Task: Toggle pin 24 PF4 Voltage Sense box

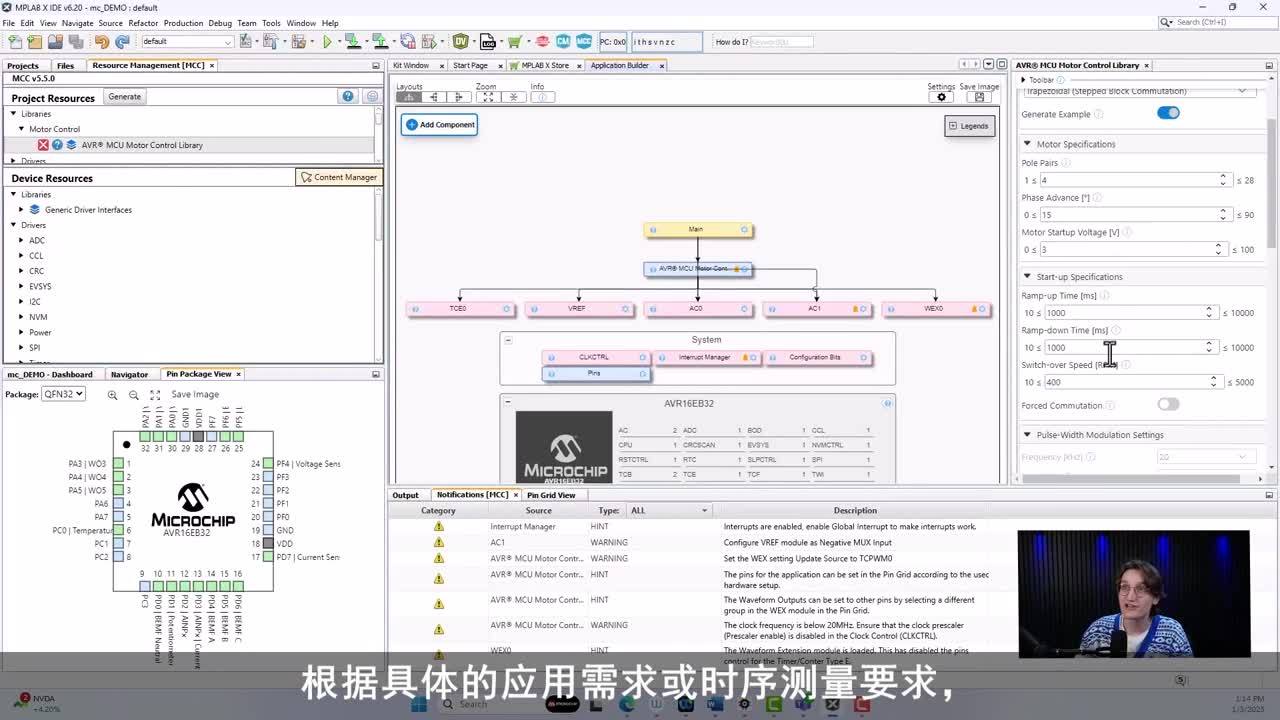Action: [268, 464]
